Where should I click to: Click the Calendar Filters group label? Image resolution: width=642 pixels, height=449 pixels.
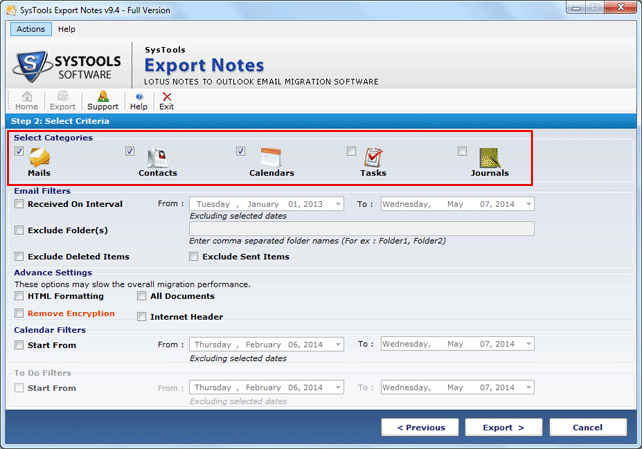50,330
